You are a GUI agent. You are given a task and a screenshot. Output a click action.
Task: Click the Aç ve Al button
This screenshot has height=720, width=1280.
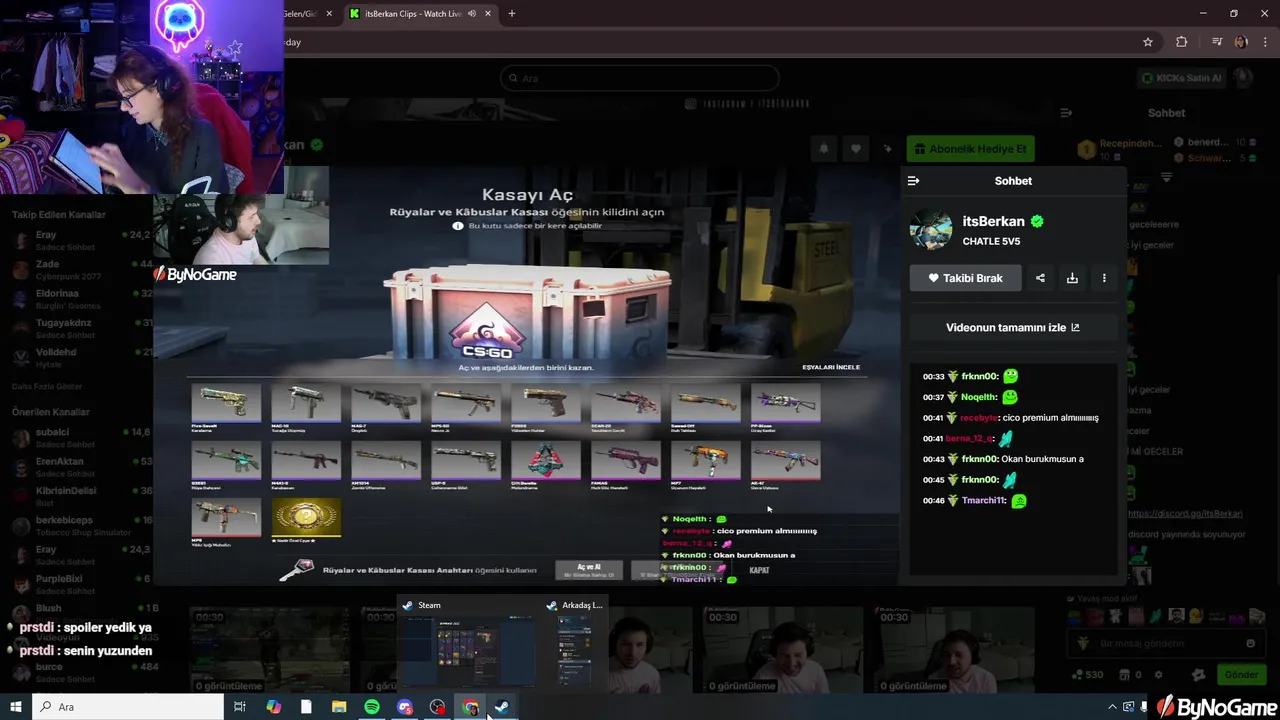pyautogui.click(x=589, y=570)
